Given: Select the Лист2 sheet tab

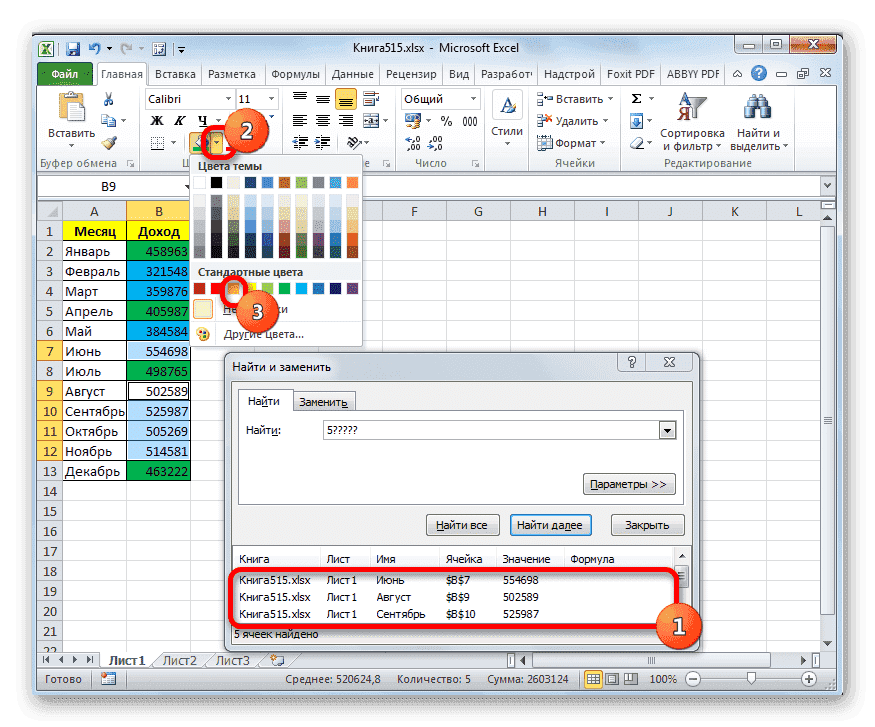Looking at the screenshot, I should click(177, 660).
